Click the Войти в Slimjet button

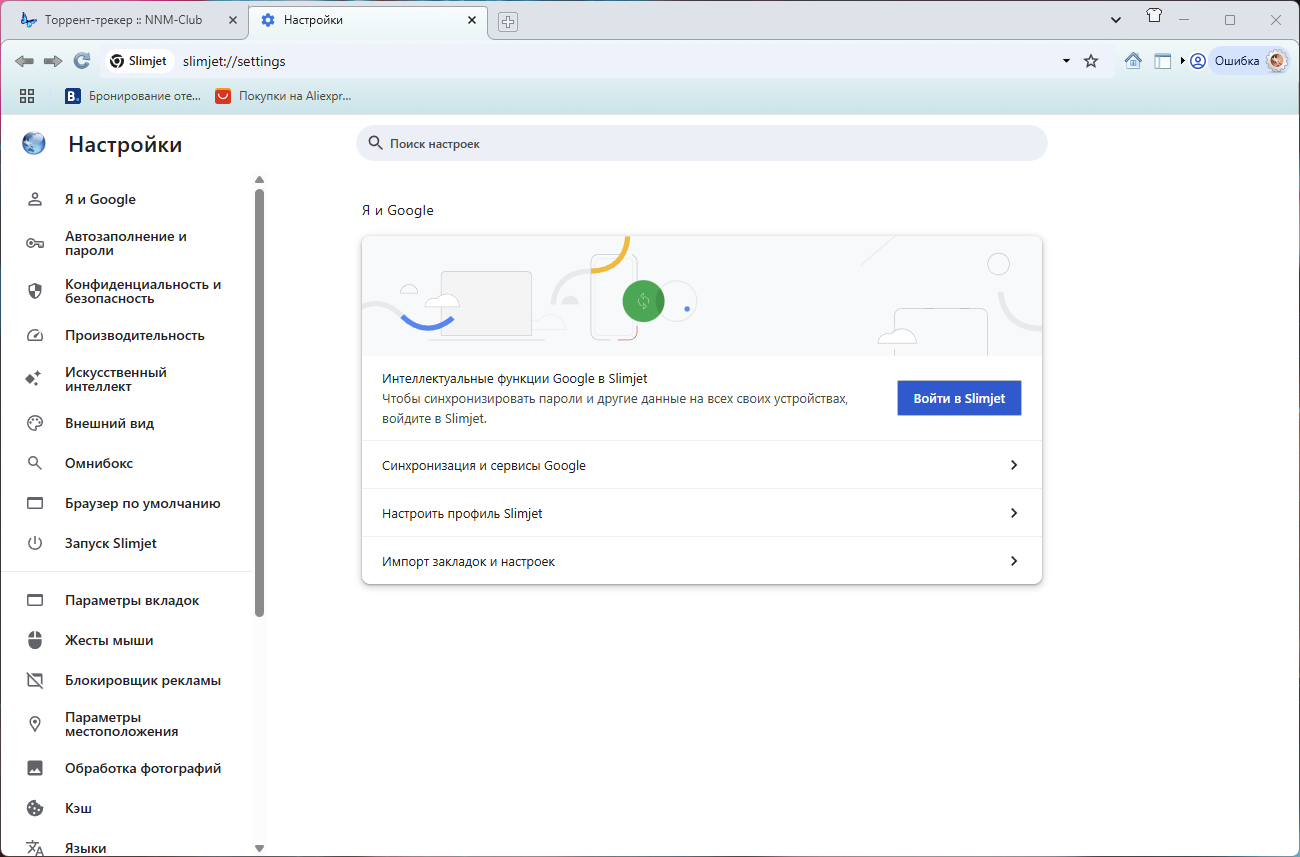[959, 398]
